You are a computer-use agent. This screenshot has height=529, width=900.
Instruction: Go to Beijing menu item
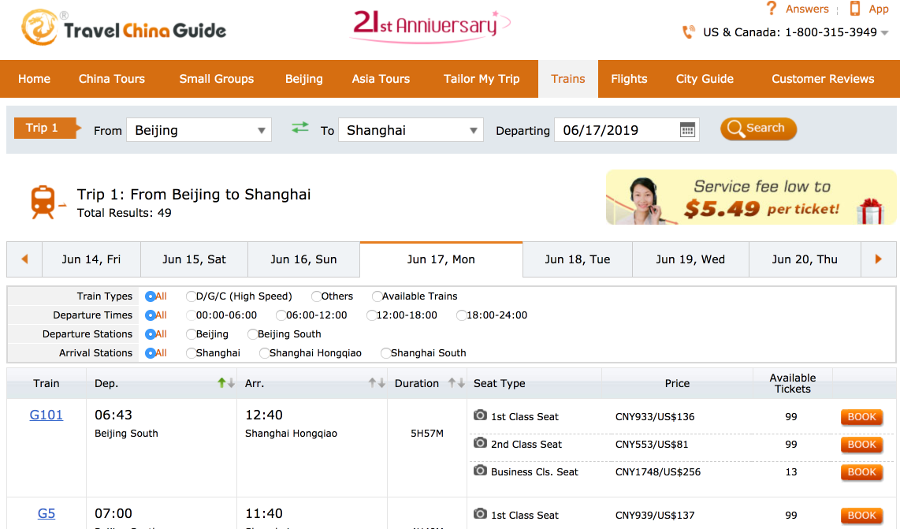point(304,79)
